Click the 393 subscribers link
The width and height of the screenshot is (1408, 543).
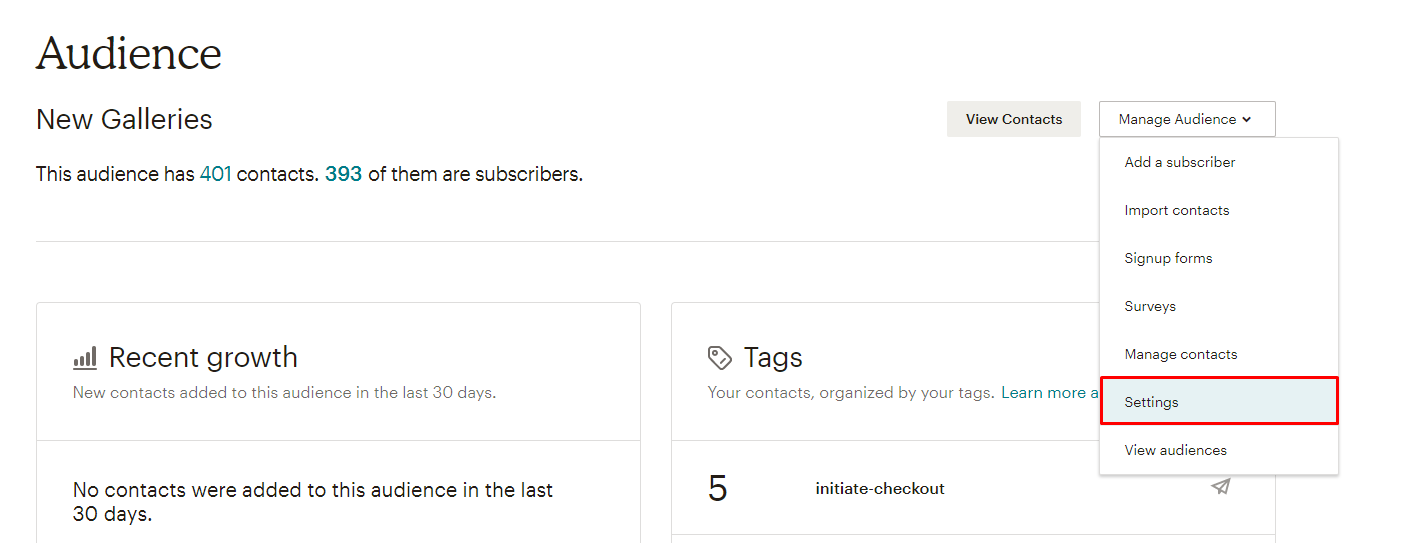(343, 174)
